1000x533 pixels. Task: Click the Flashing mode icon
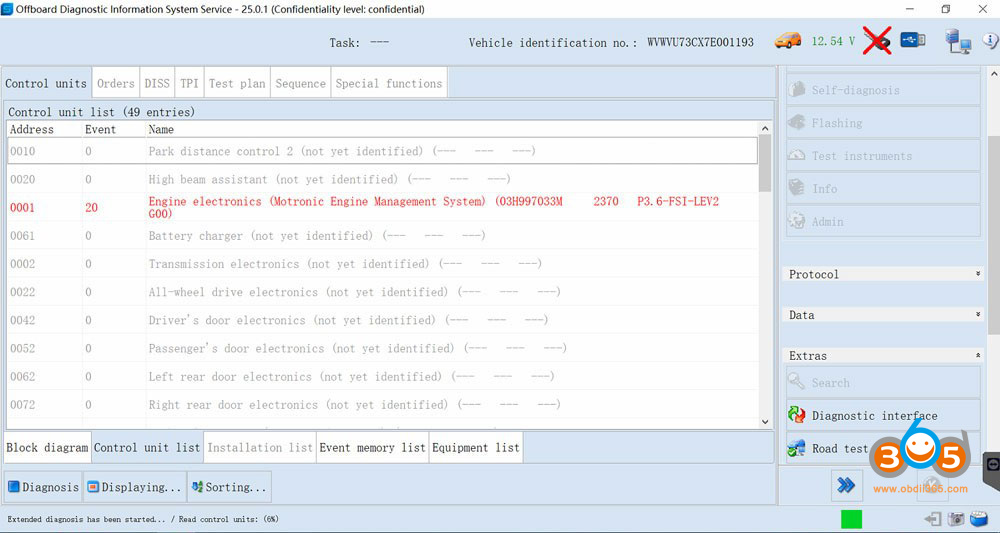pyautogui.click(x=797, y=122)
